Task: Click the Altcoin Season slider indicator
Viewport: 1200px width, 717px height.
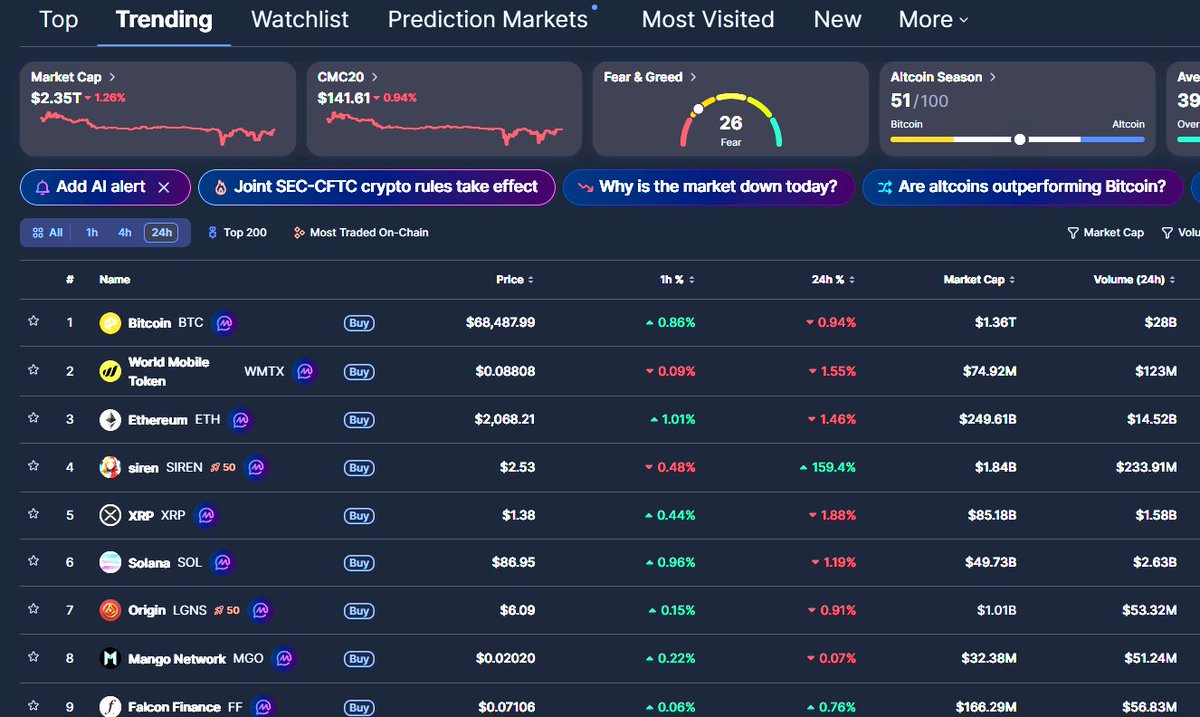Action: click(1019, 140)
